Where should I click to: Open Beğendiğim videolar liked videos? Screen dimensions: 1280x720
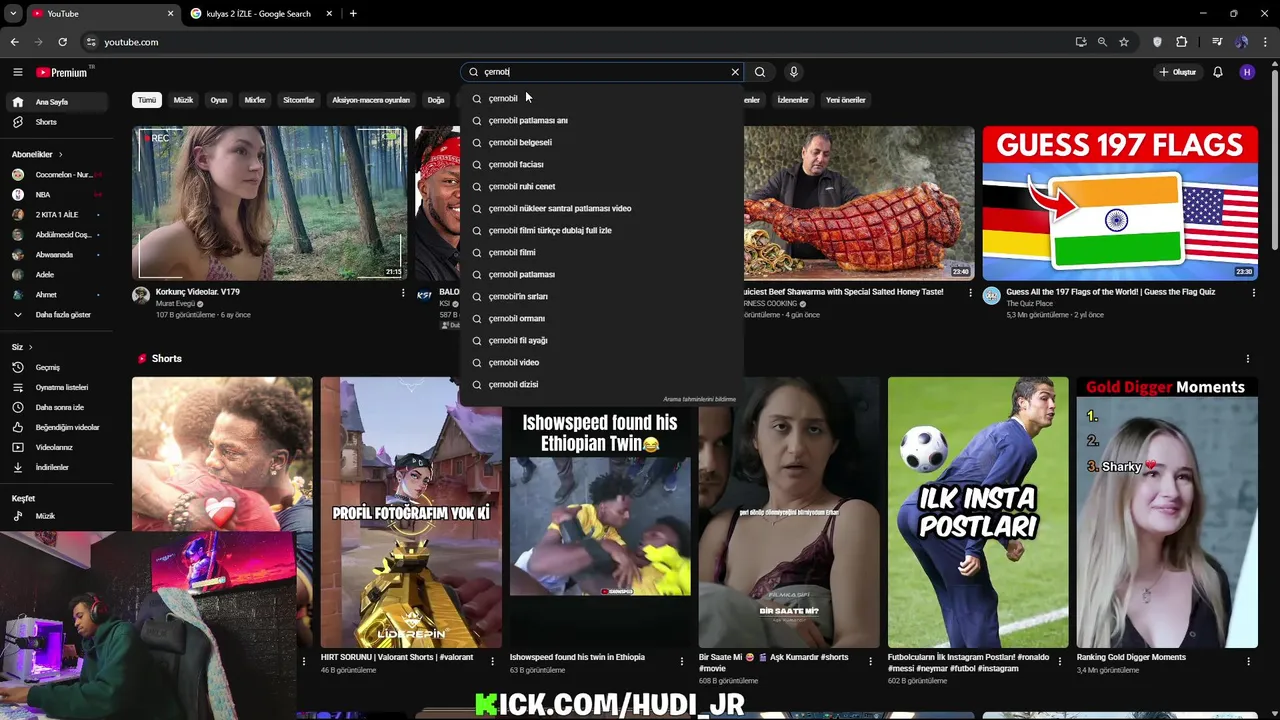[57, 427]
